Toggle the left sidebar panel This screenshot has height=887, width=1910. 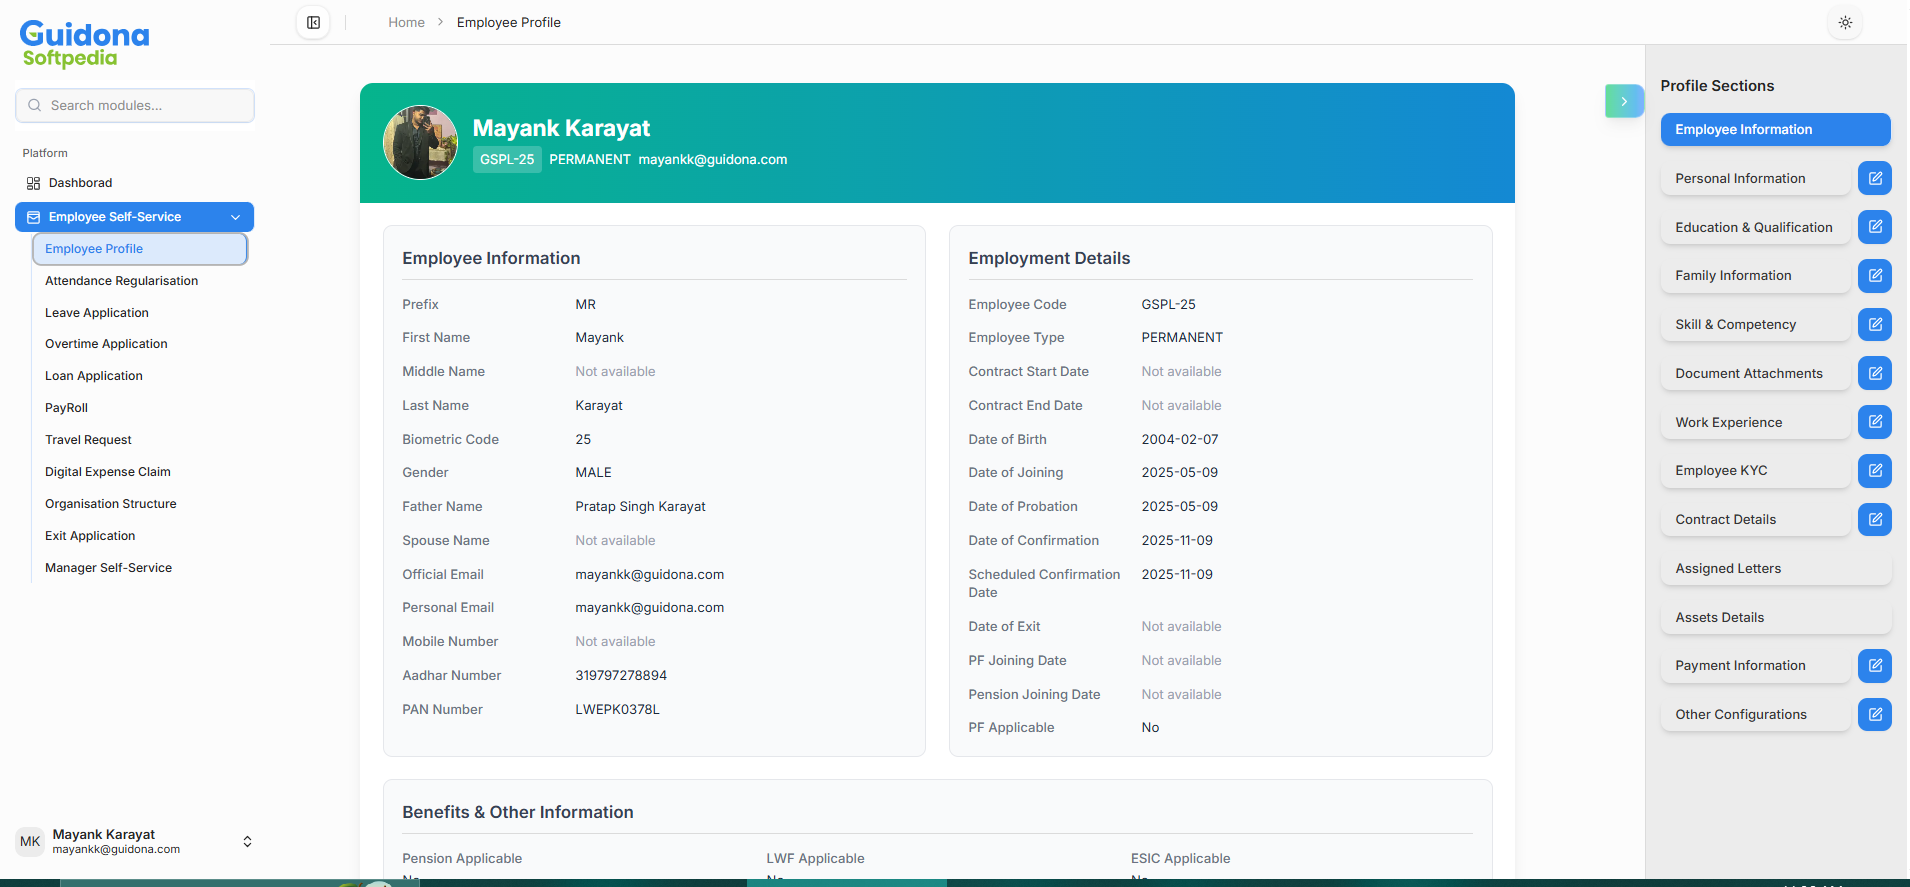(x=313, y=22)
